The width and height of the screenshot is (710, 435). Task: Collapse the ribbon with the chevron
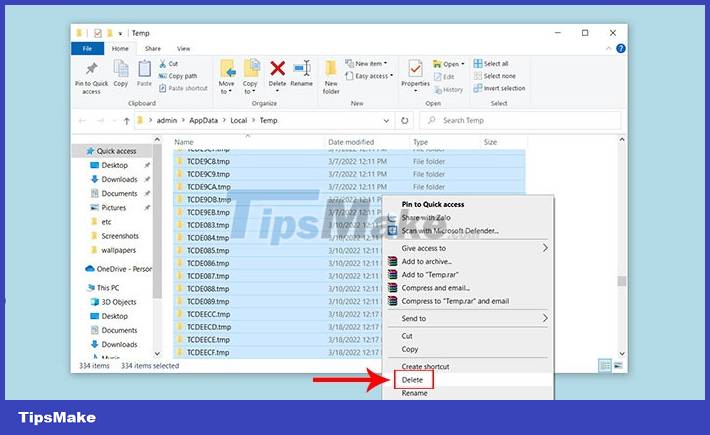point(609,48)
